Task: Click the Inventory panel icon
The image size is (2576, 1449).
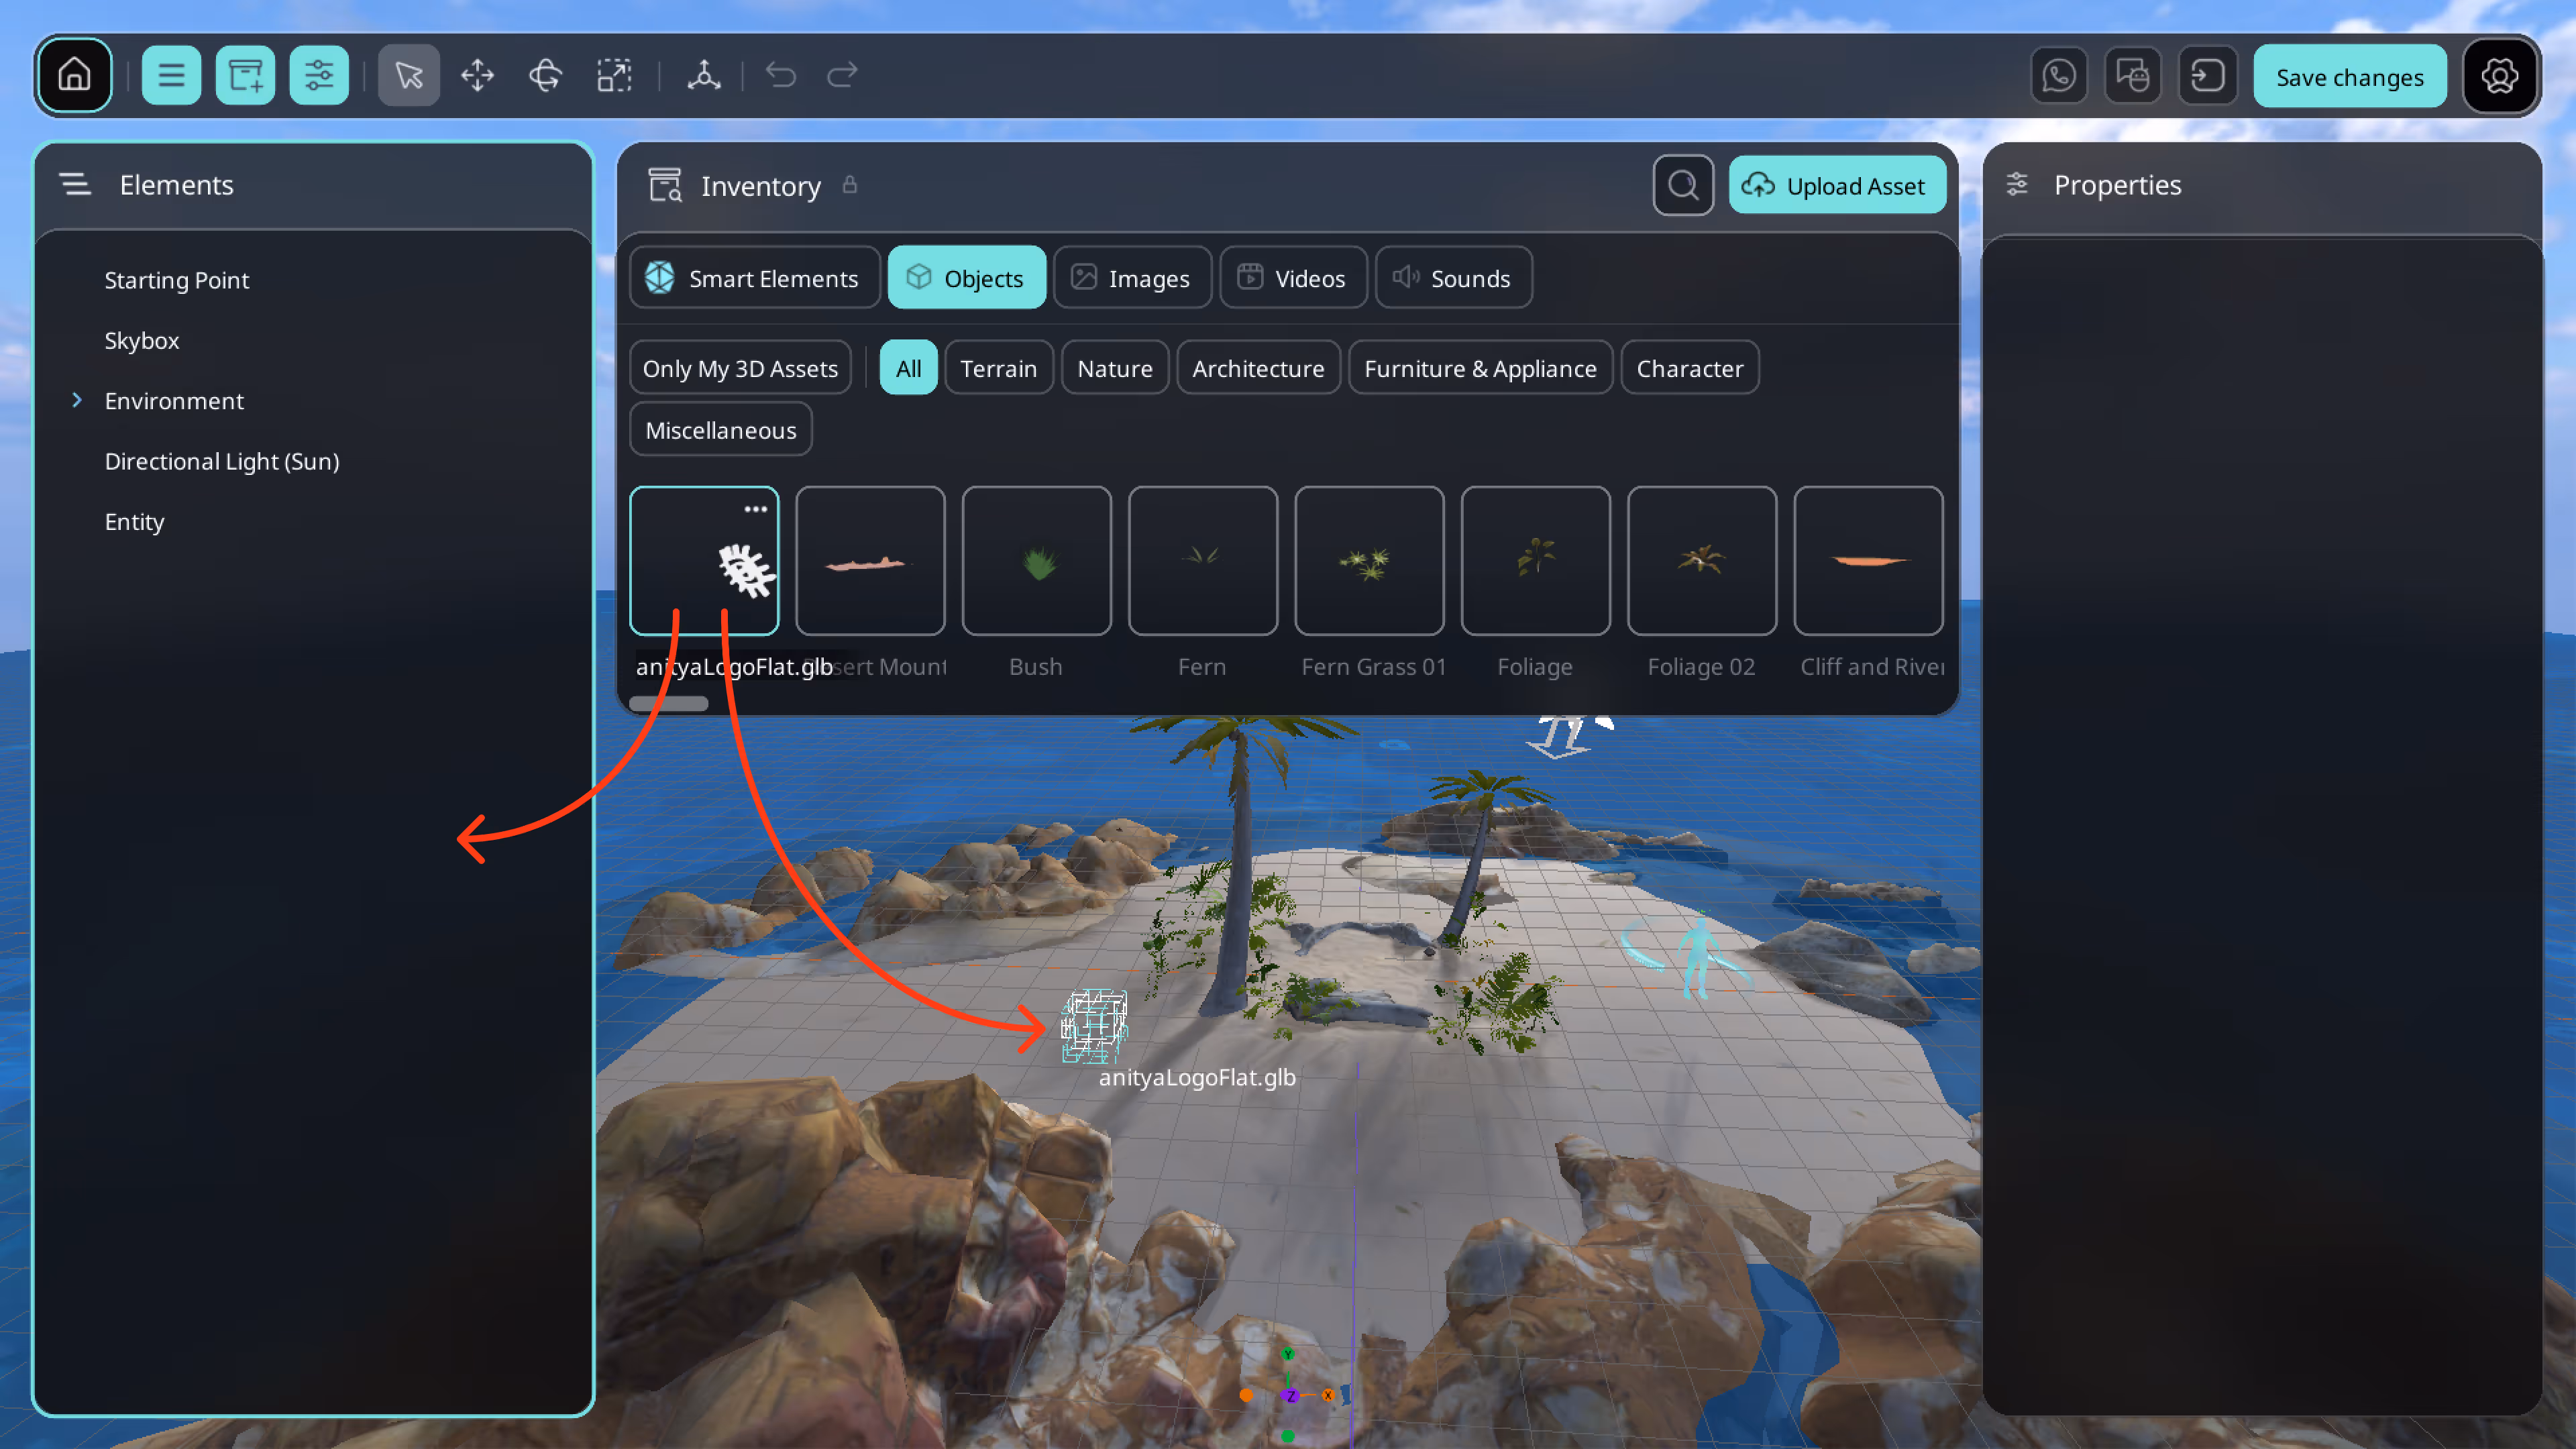Action: click(665, 185)
